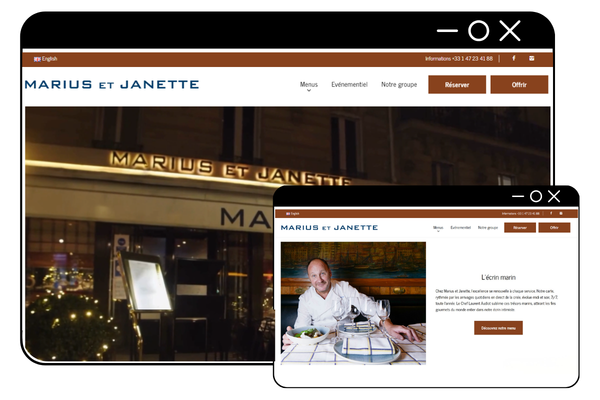Open Evénementiel in small window
Screen dimensions: 600x400
point(460,227)
